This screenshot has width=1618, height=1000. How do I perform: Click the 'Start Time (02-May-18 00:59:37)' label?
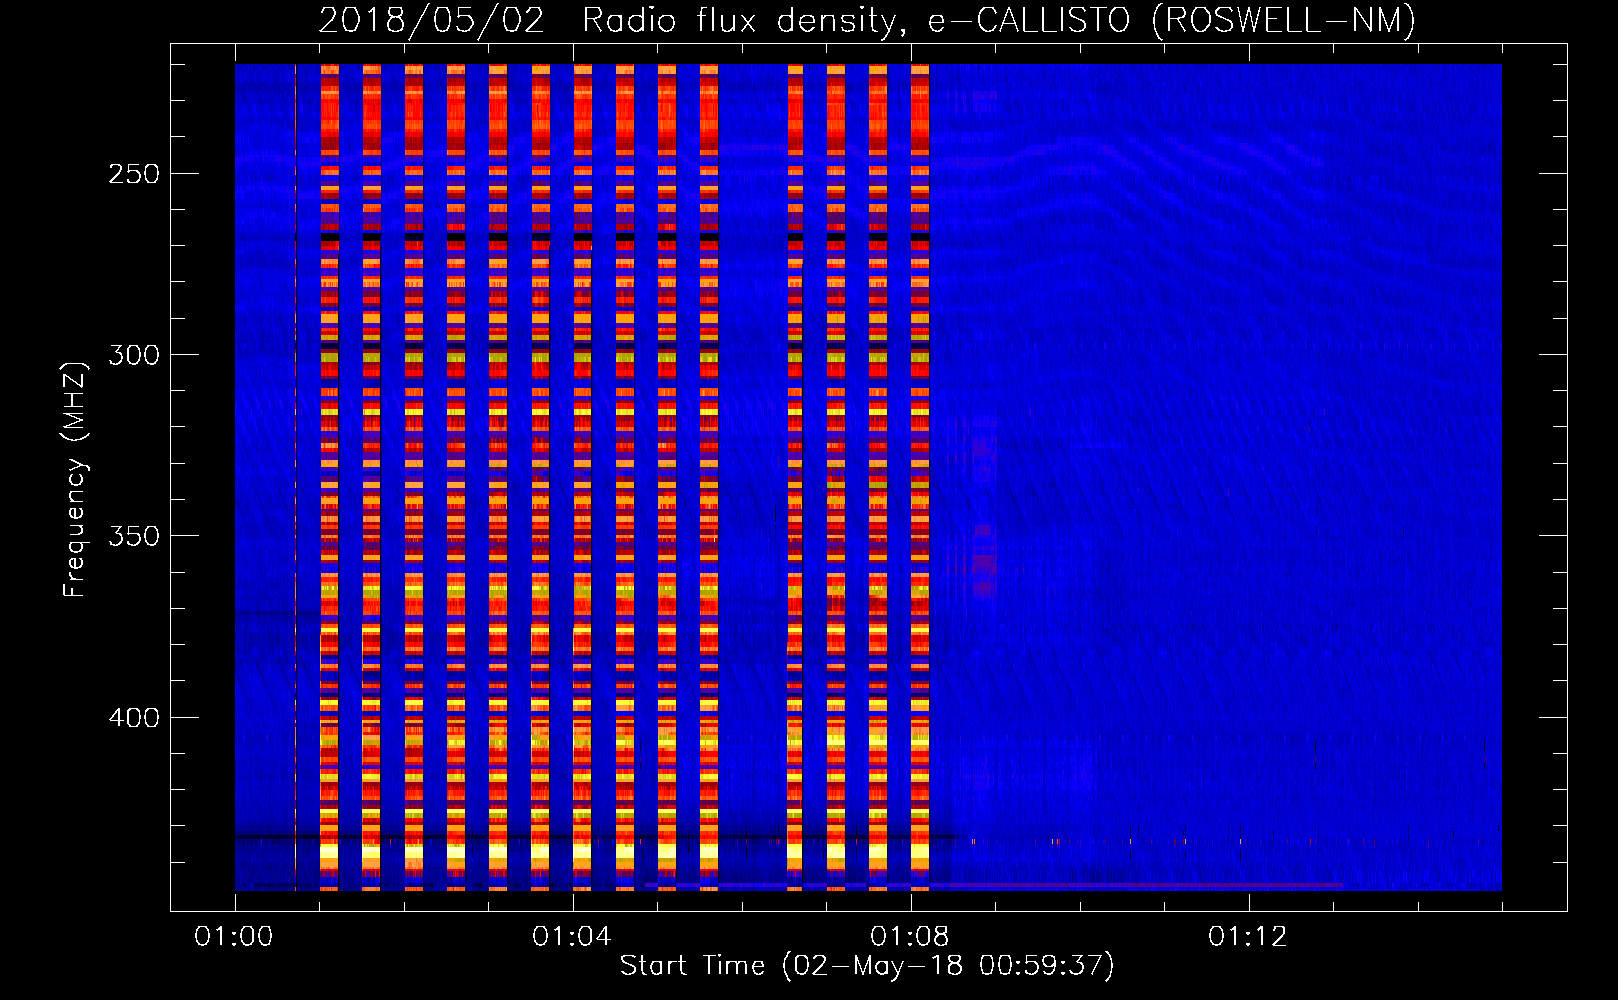(x=867, y=966)
